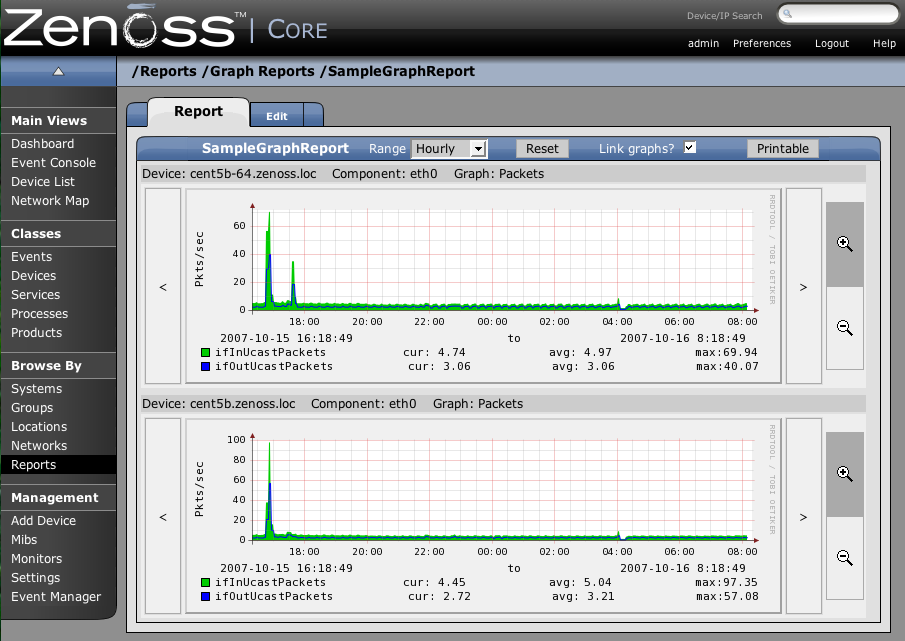Click blue ifOutUcastPackets swatch in the cent5b-64 graph legend
Image resolution: width=905 pixels, height=641 pixels.
[x=205, y=366]
